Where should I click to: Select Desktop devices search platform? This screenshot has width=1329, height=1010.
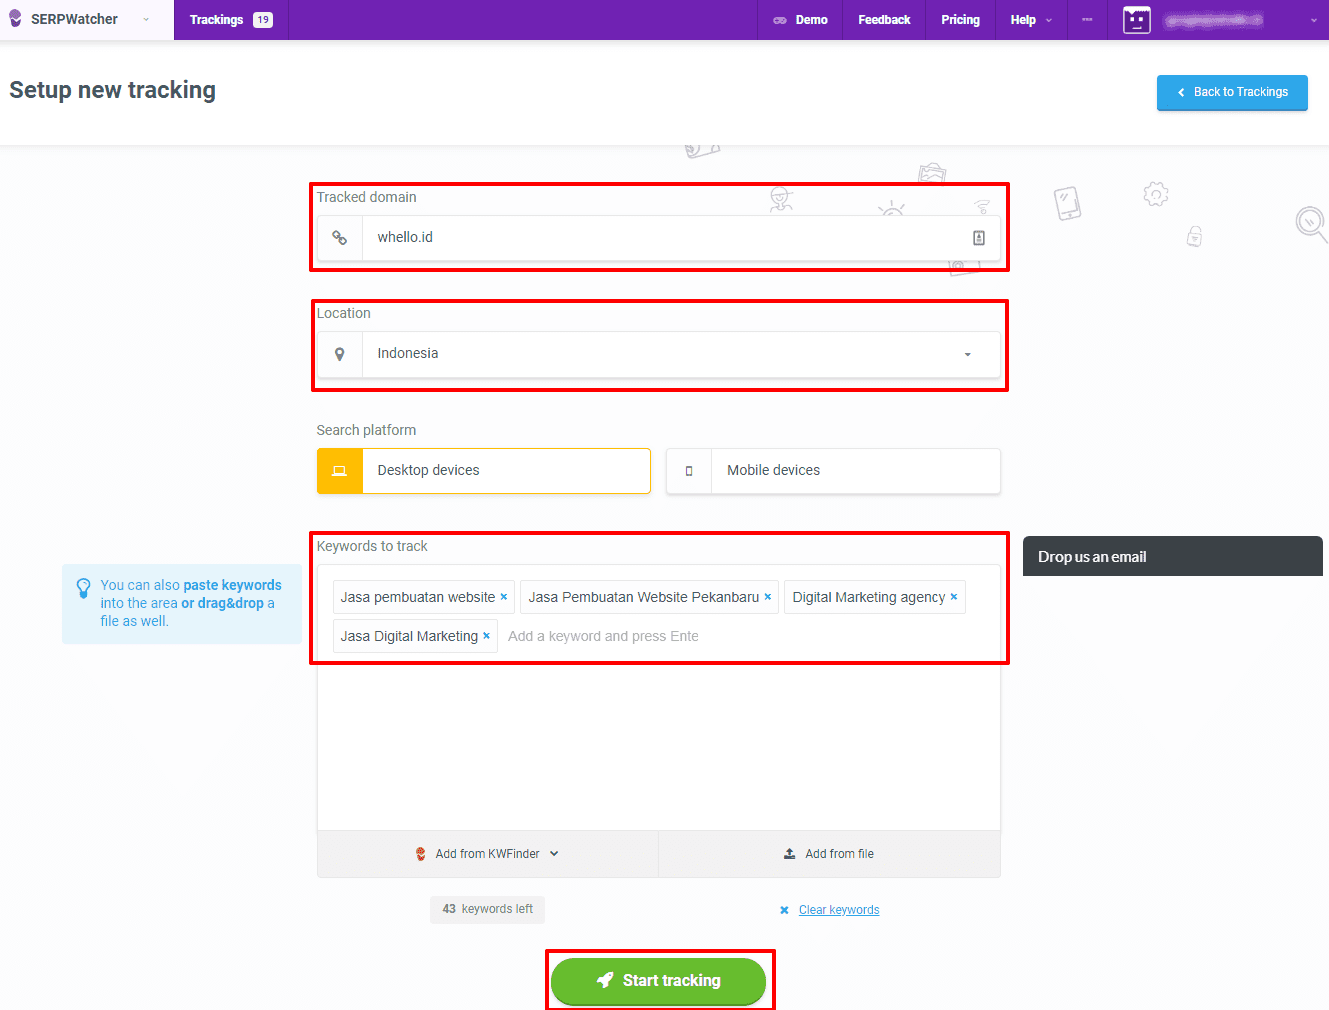tap(483, 471)
